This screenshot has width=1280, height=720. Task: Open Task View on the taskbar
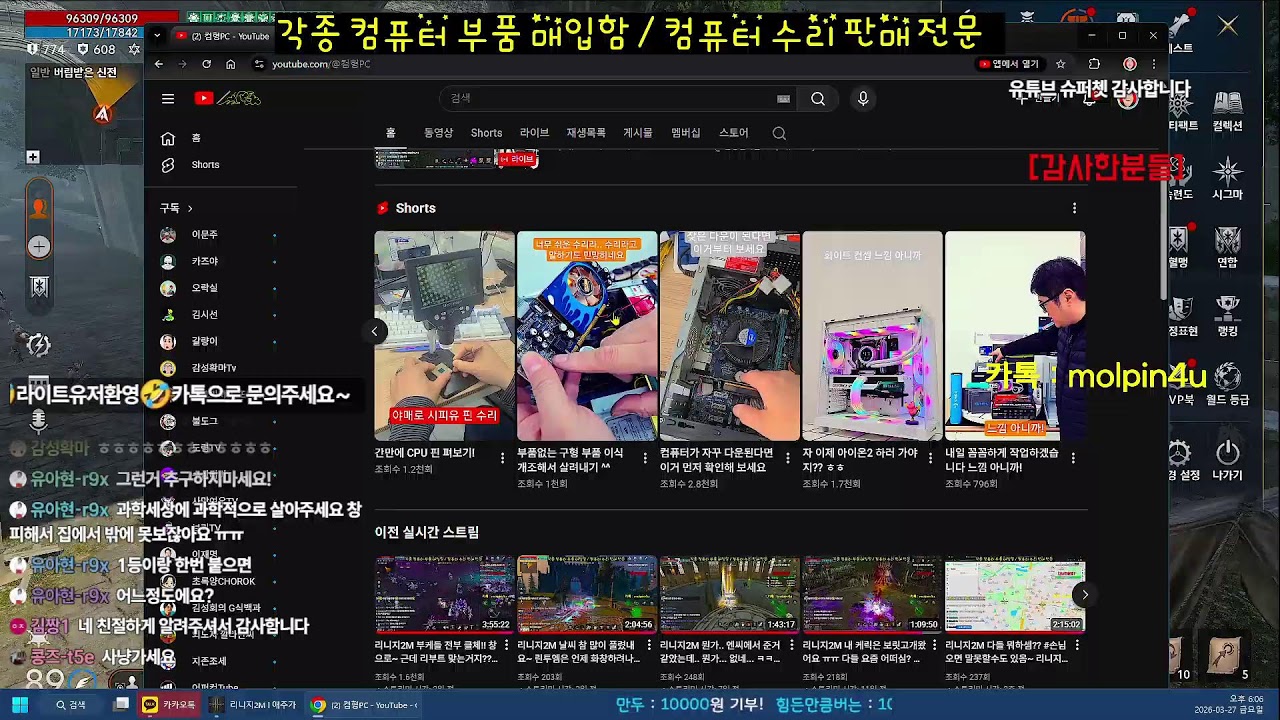[x=122, y=705]
